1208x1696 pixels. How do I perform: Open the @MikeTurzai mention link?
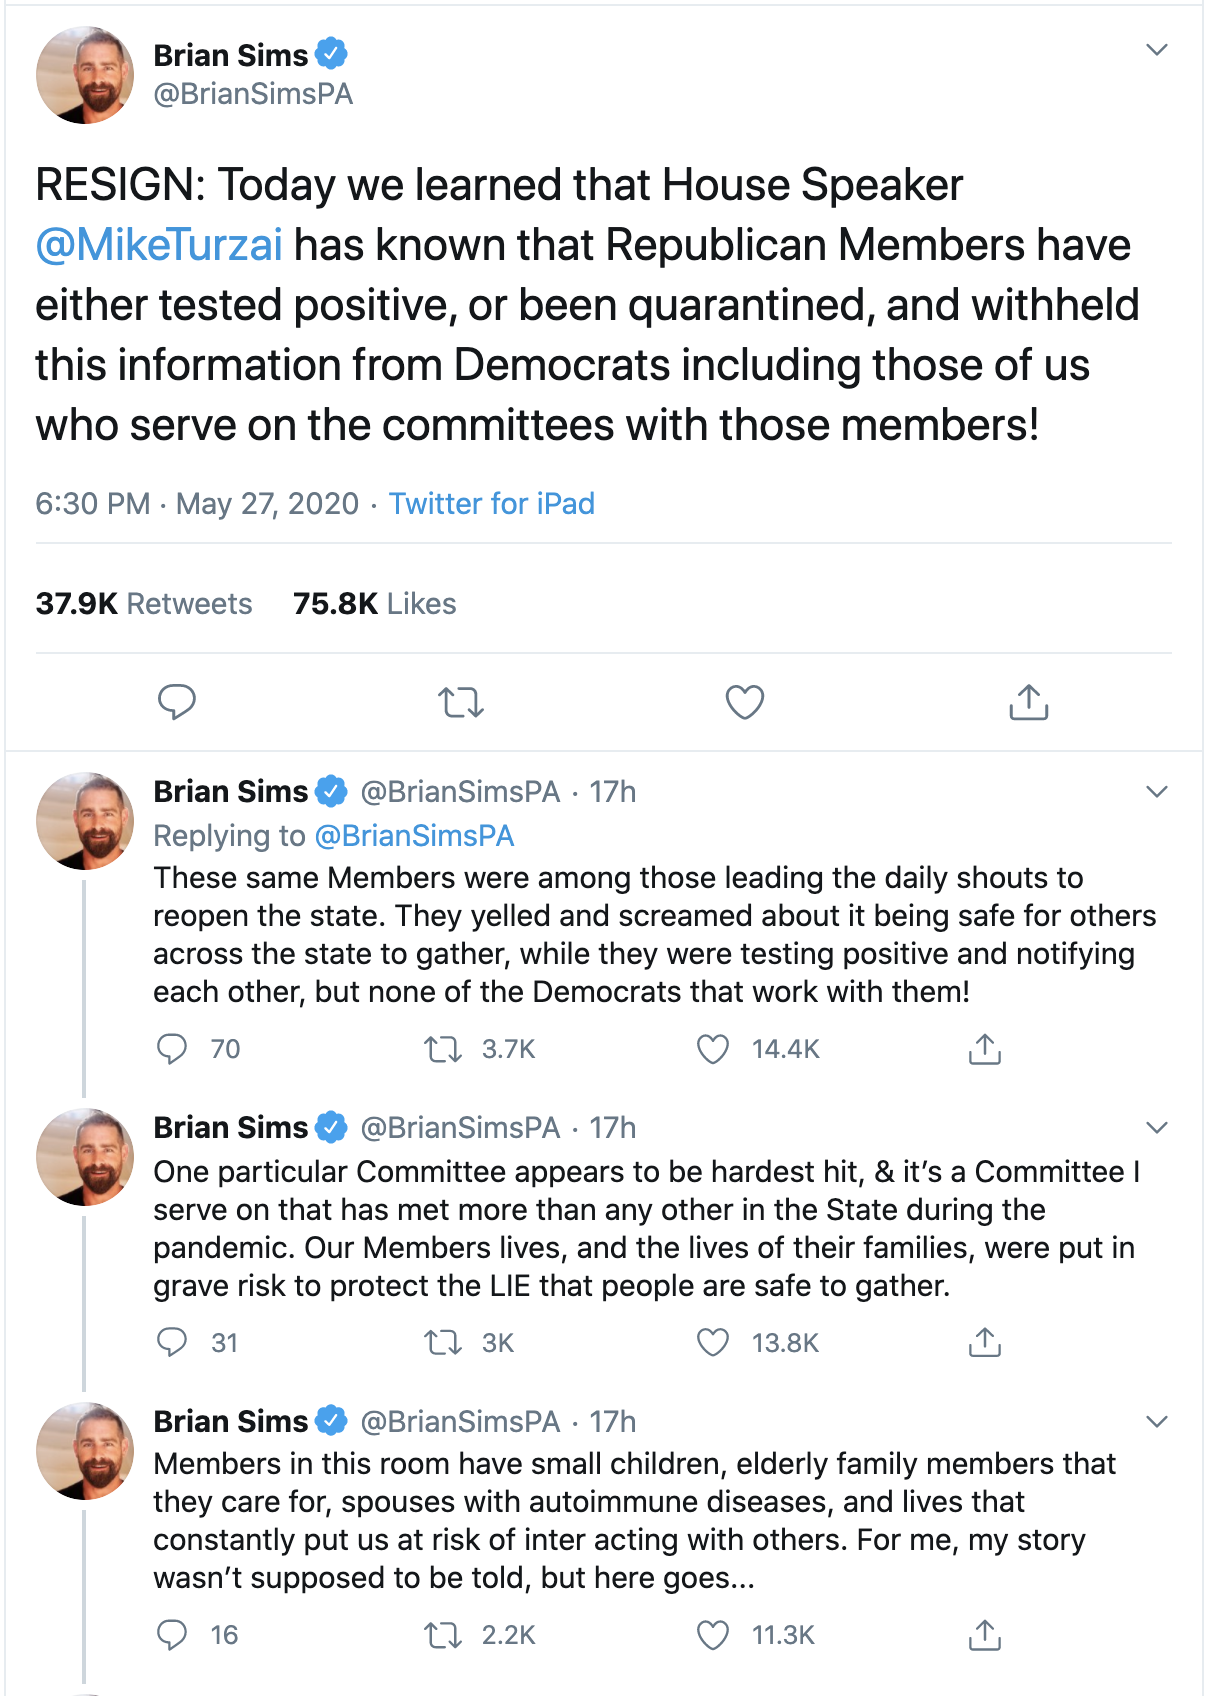[159, 245]
